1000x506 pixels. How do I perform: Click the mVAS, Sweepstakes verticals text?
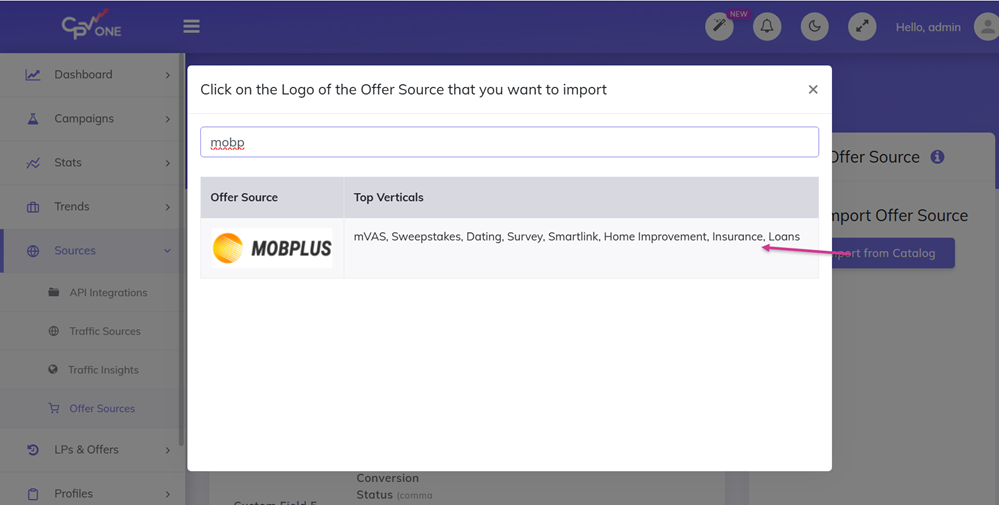[577, 237]
